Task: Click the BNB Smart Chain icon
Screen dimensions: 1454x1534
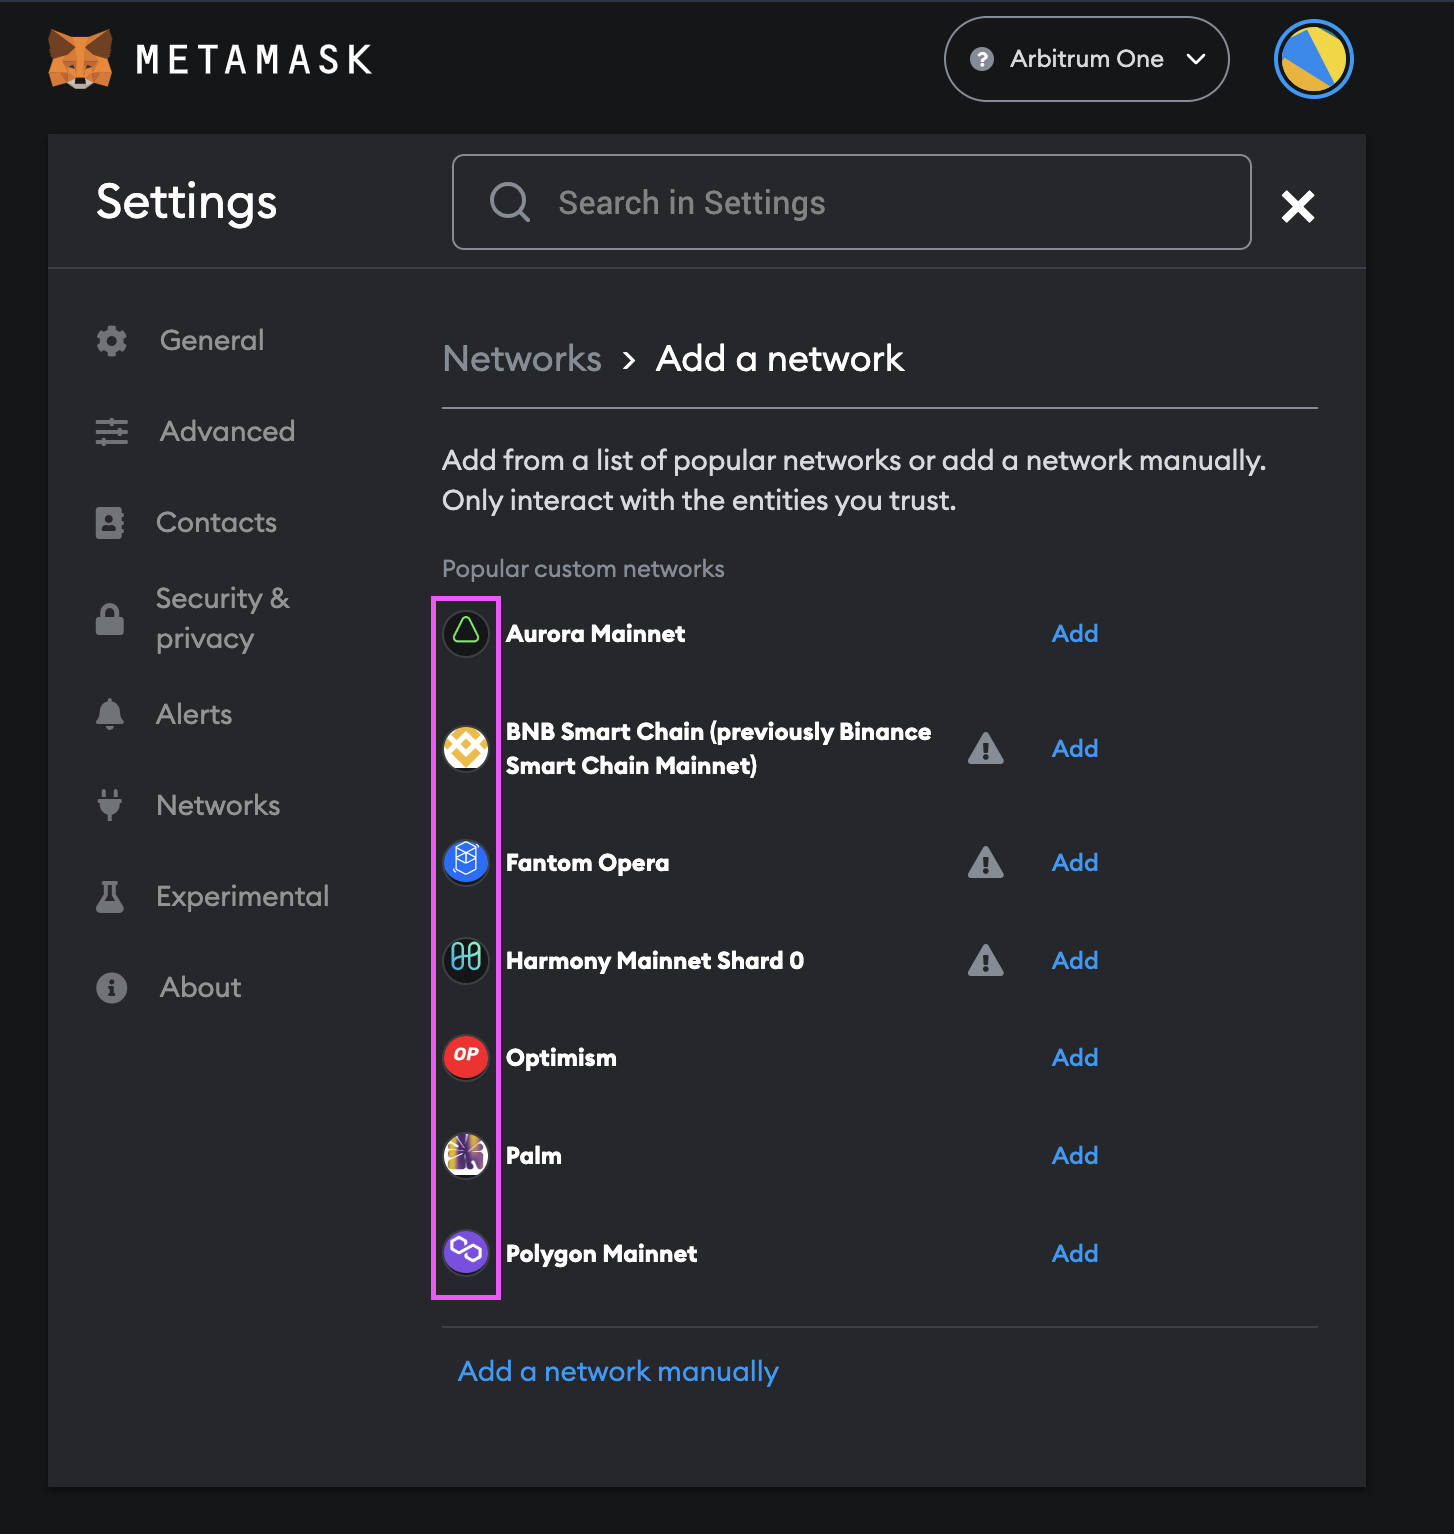Action: [465, 748]
